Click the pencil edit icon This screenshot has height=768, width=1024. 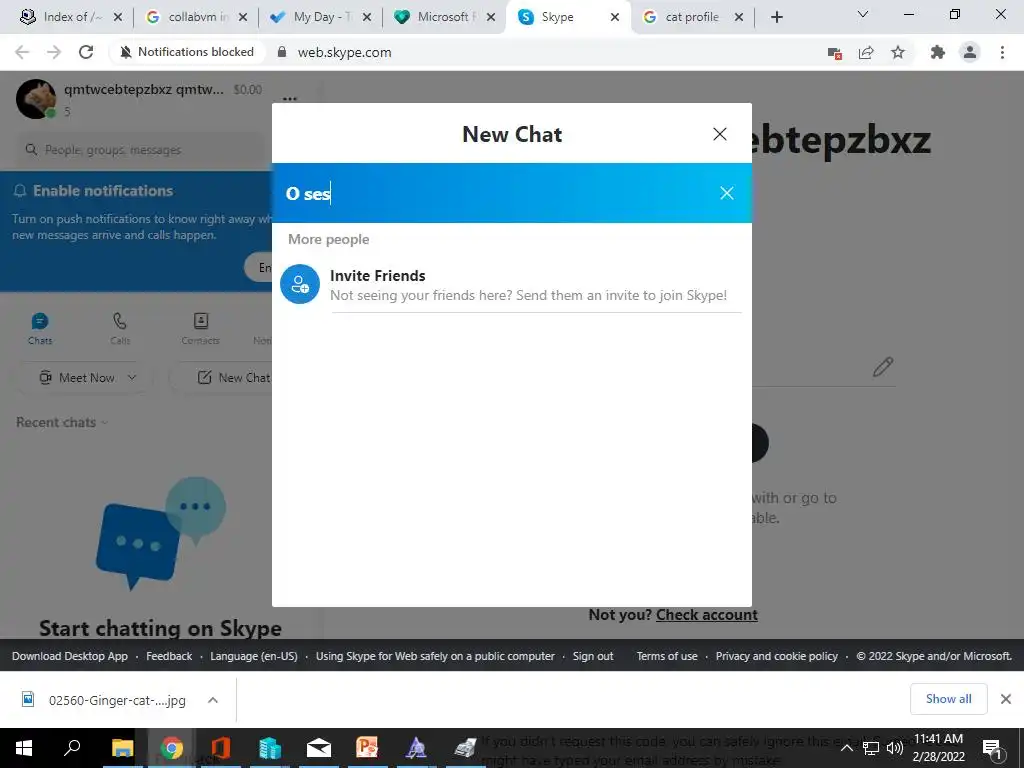(882, 367)
